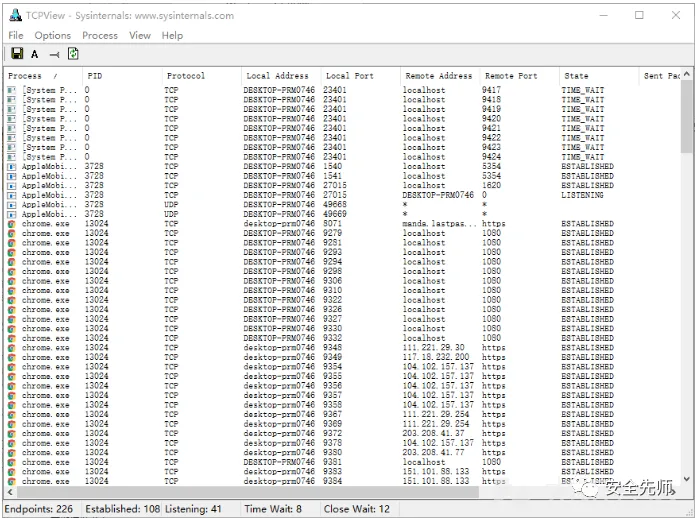Open the View menu
Screen dimensions: 695x518
pos(140,35)
